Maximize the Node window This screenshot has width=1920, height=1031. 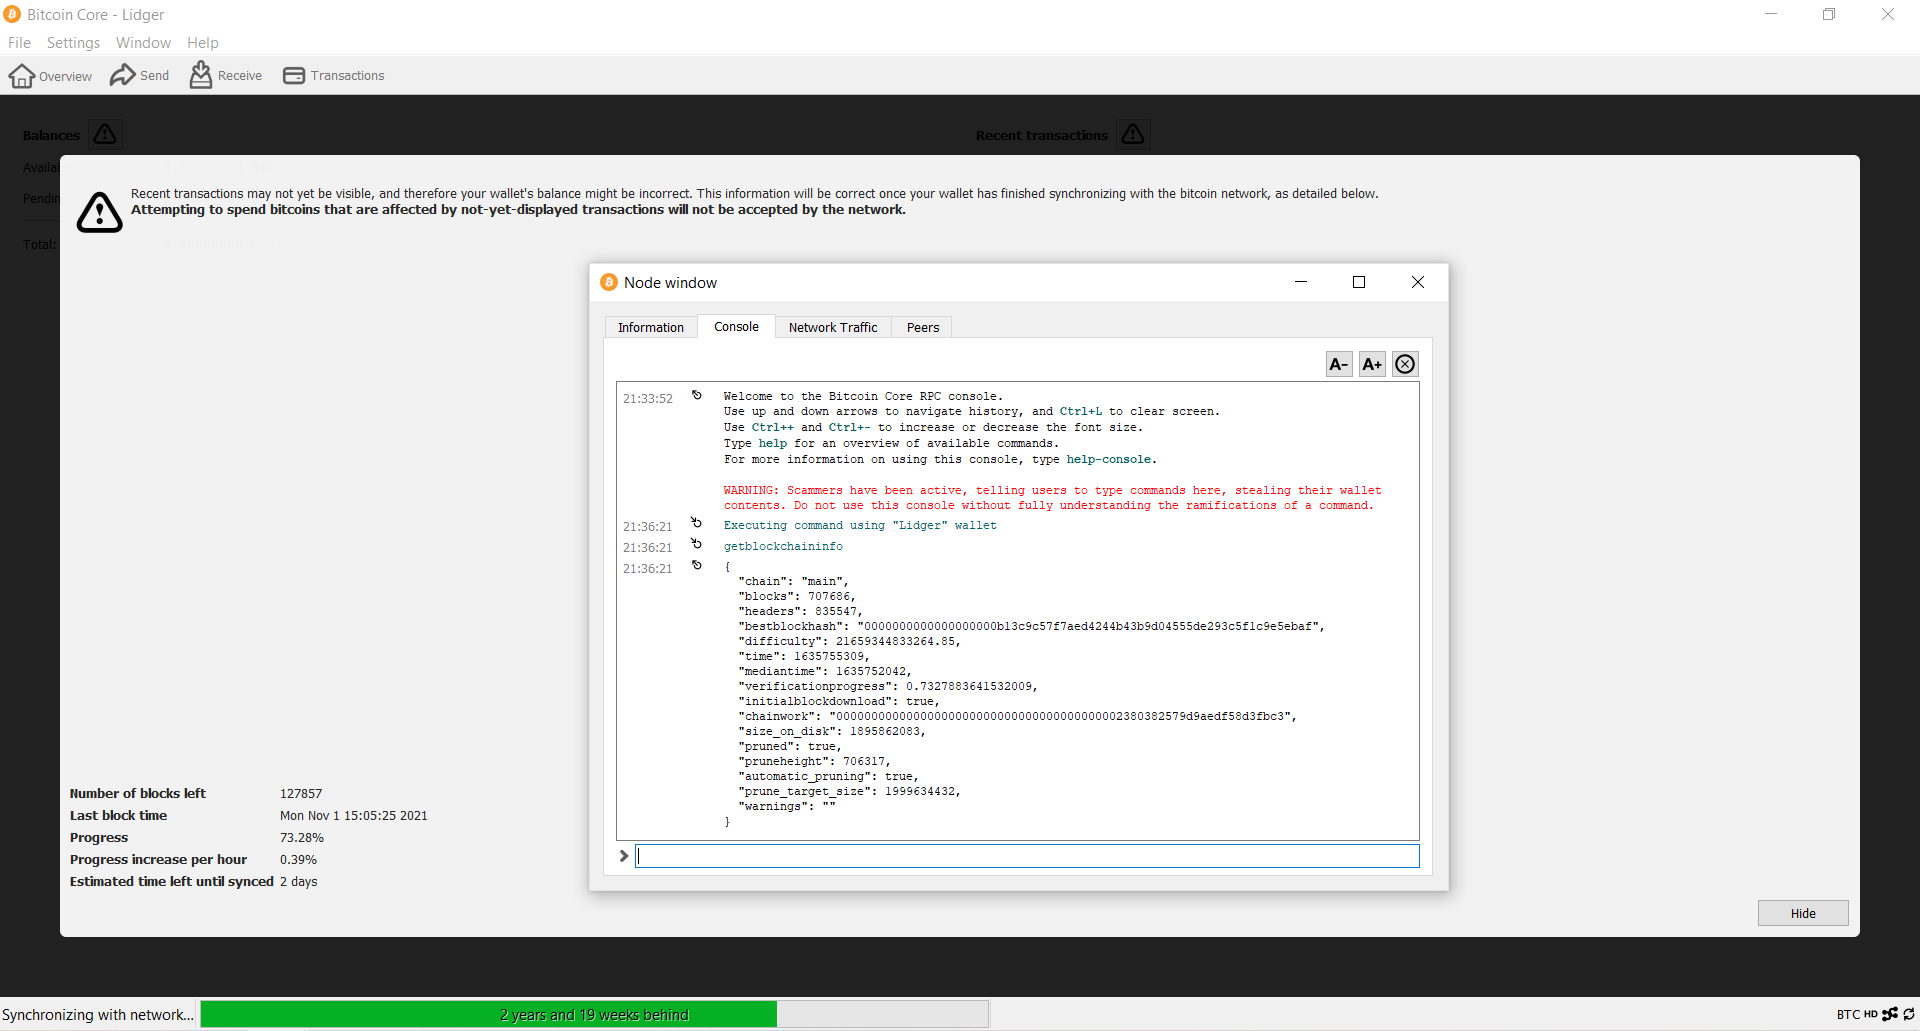1359,282
